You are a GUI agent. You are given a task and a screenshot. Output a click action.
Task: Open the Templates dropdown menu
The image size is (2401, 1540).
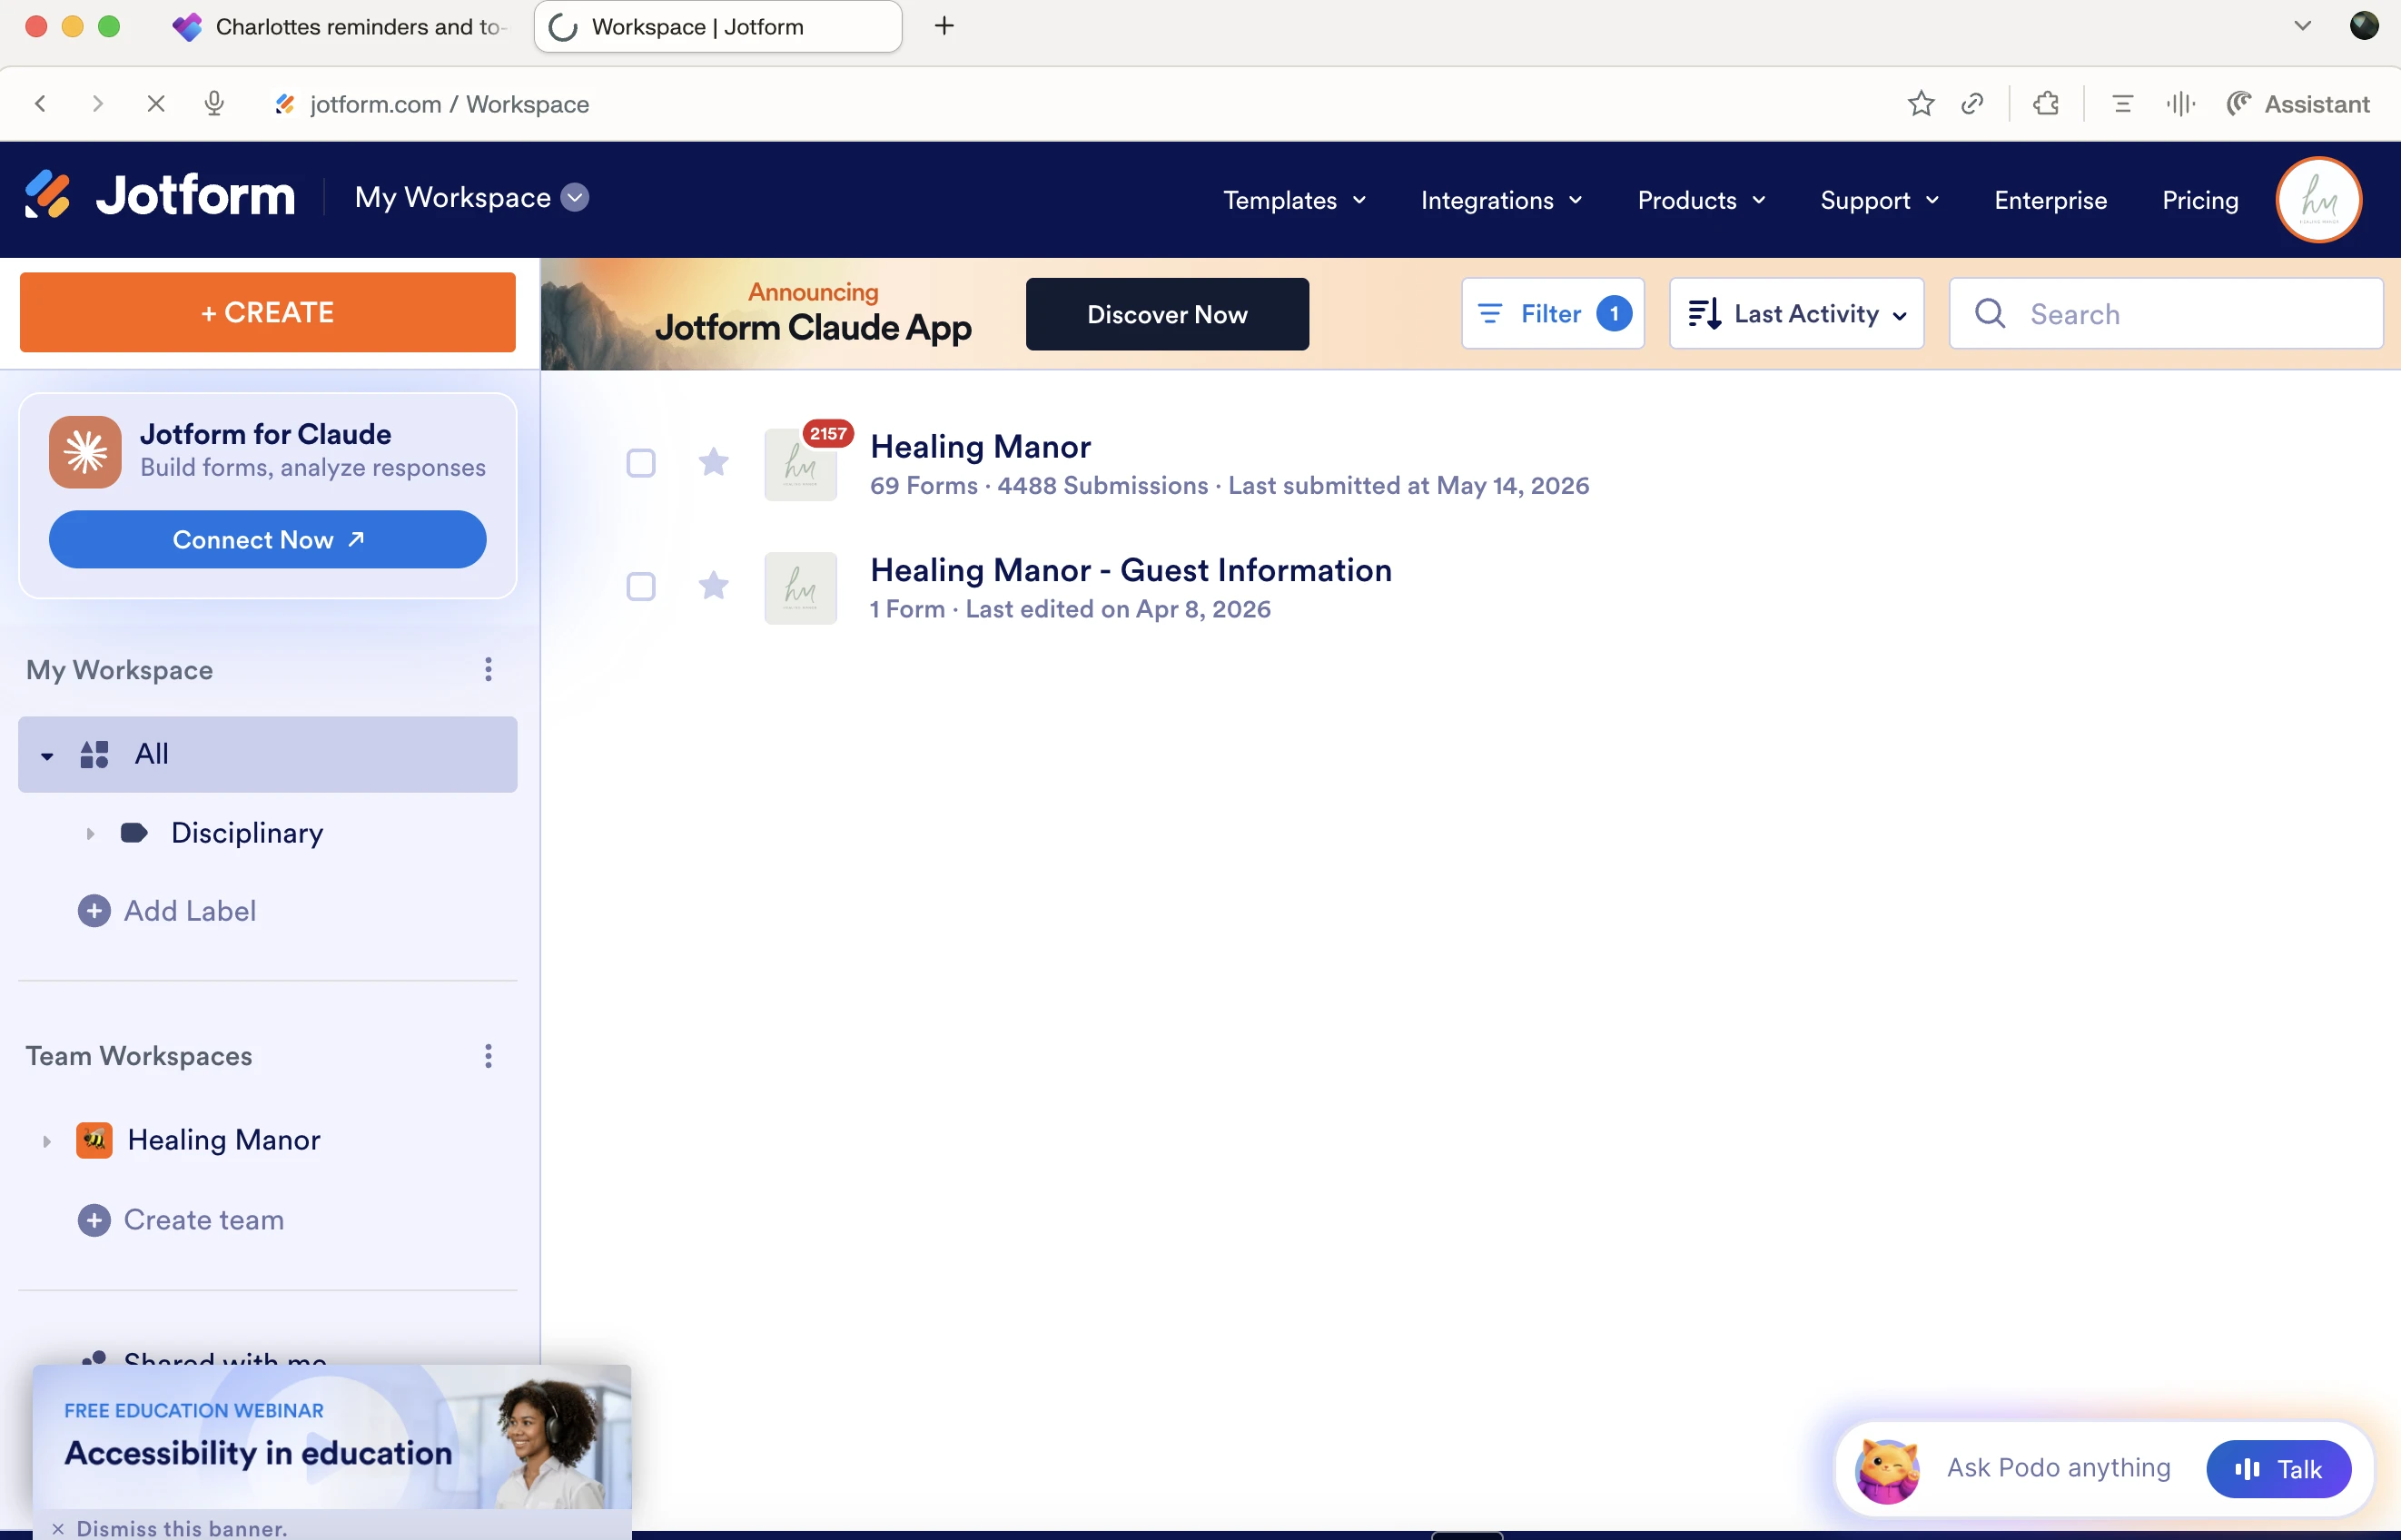[1295, 200]
